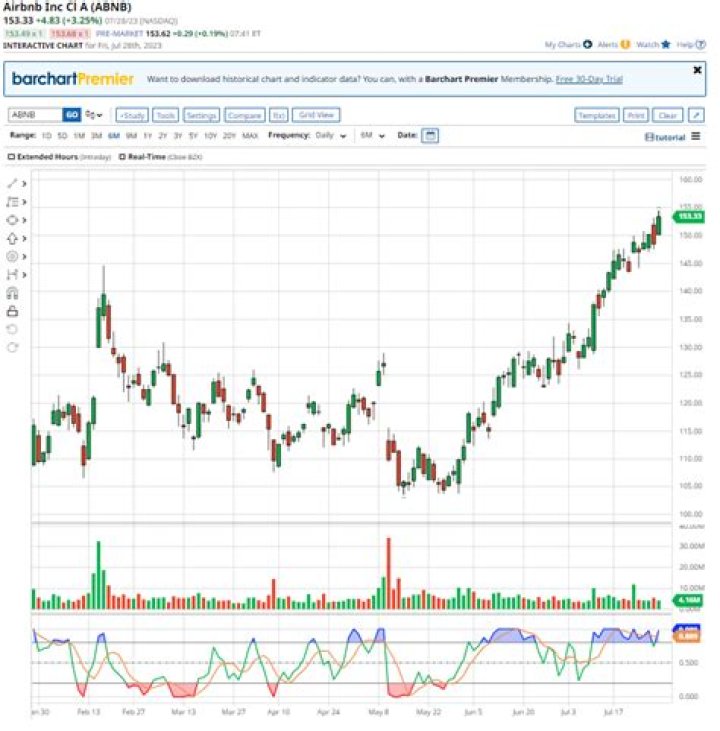Open the chart type selector icon

(93, 115)
